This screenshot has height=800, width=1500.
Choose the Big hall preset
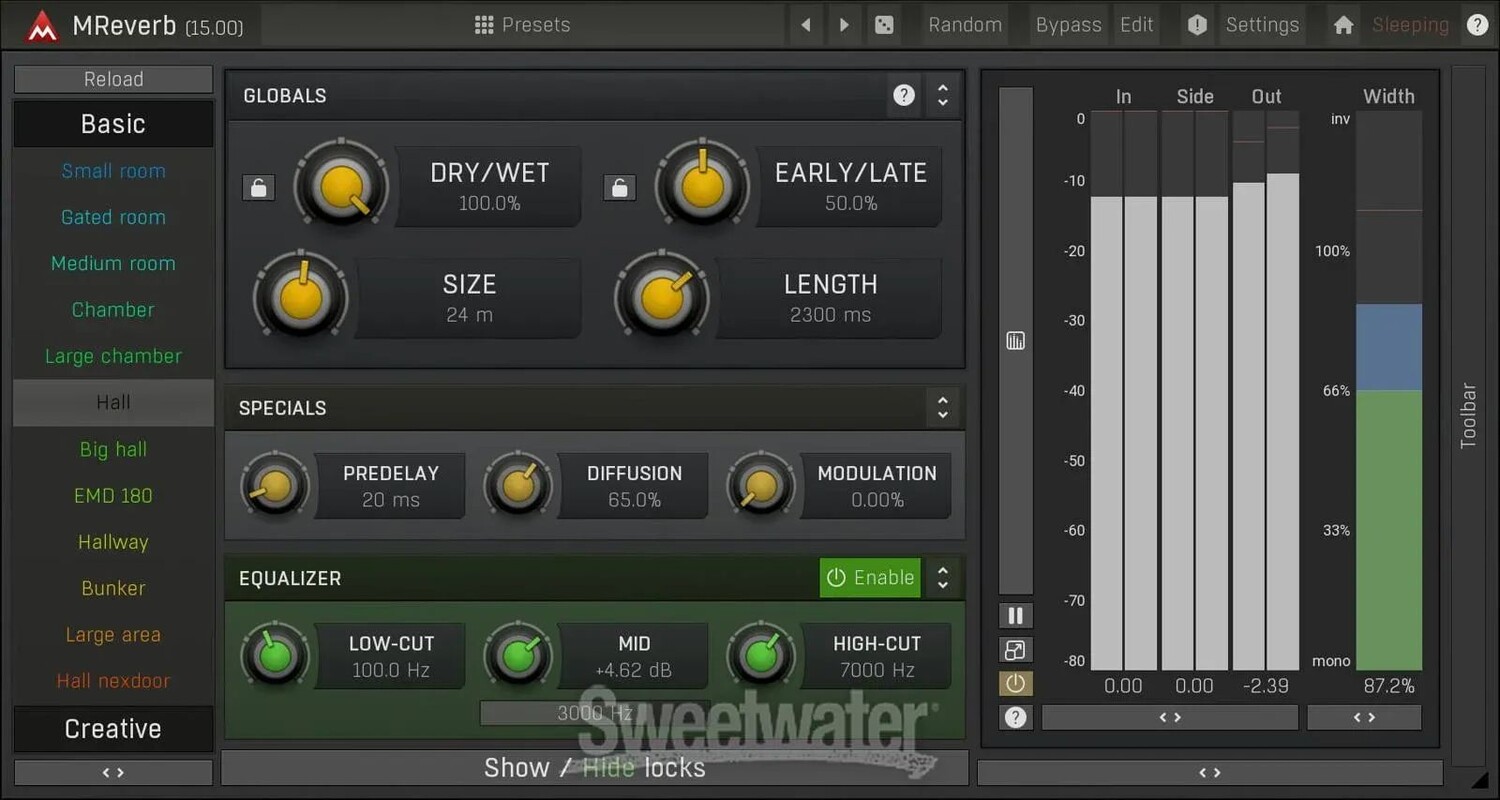[x=113, y=449]
